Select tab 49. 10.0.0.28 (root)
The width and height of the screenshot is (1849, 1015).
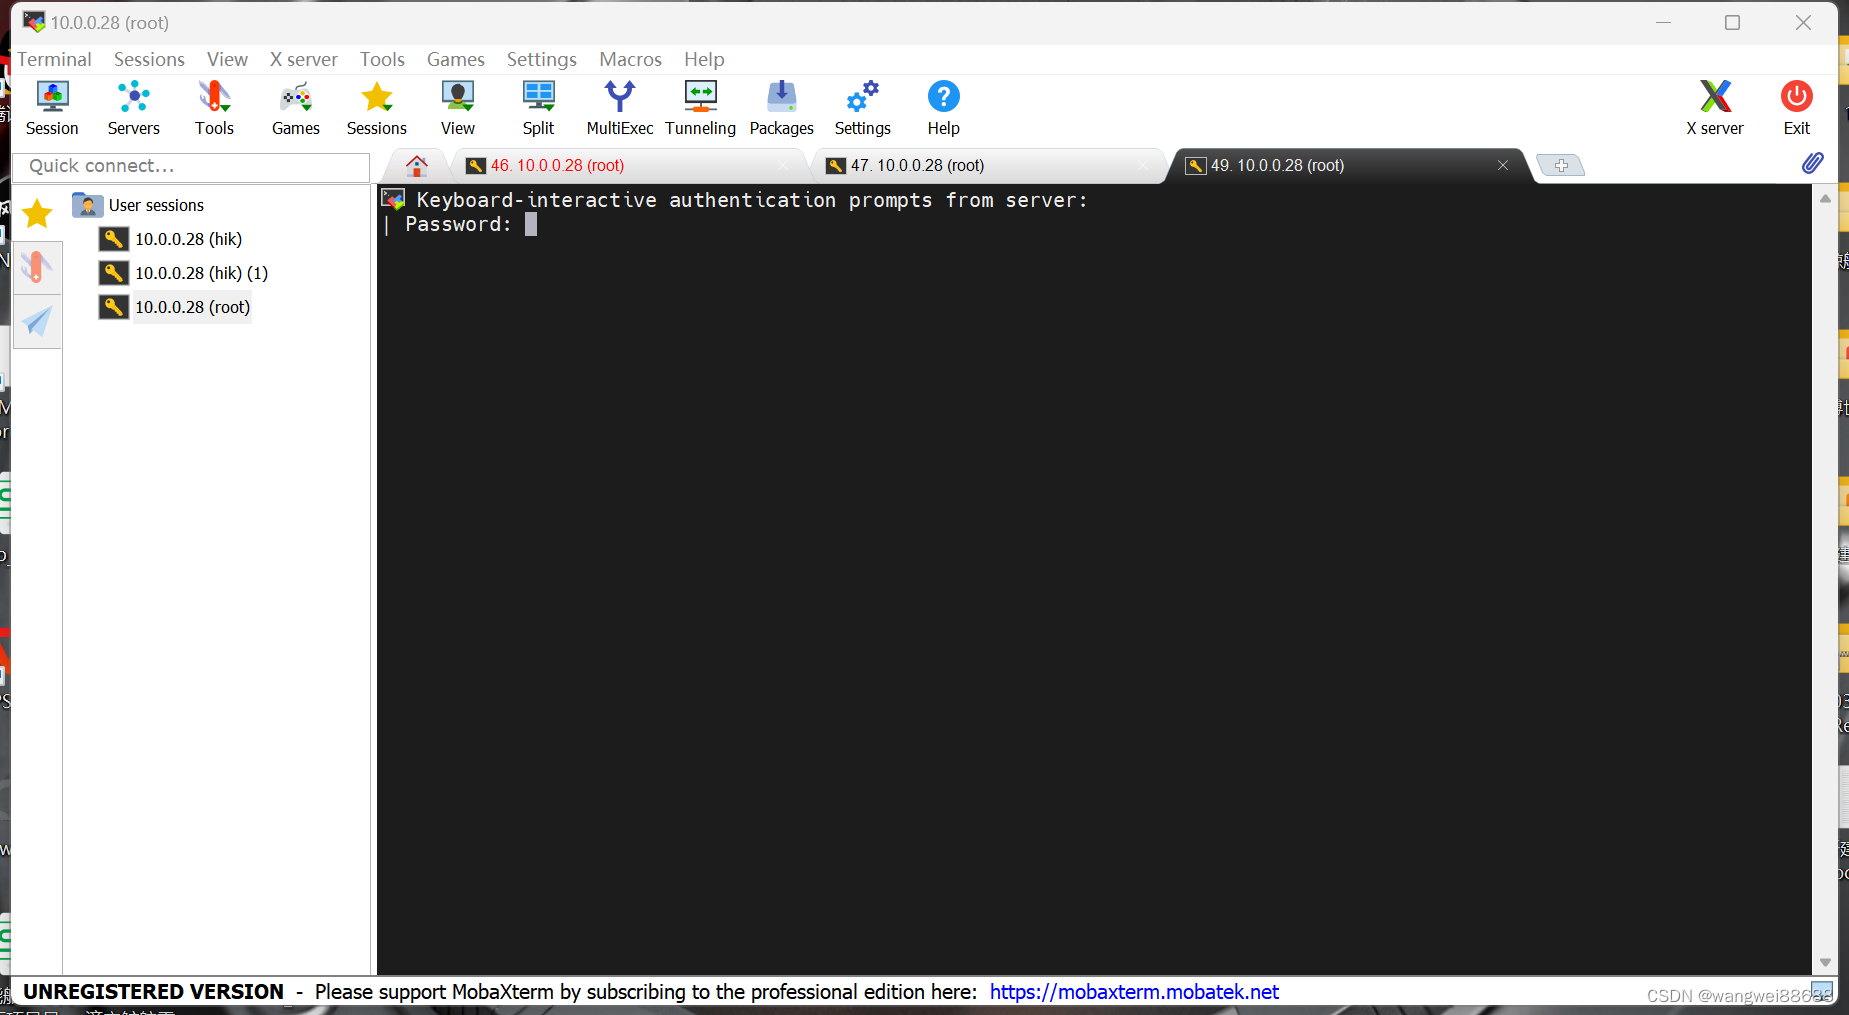pos(1347,165)
